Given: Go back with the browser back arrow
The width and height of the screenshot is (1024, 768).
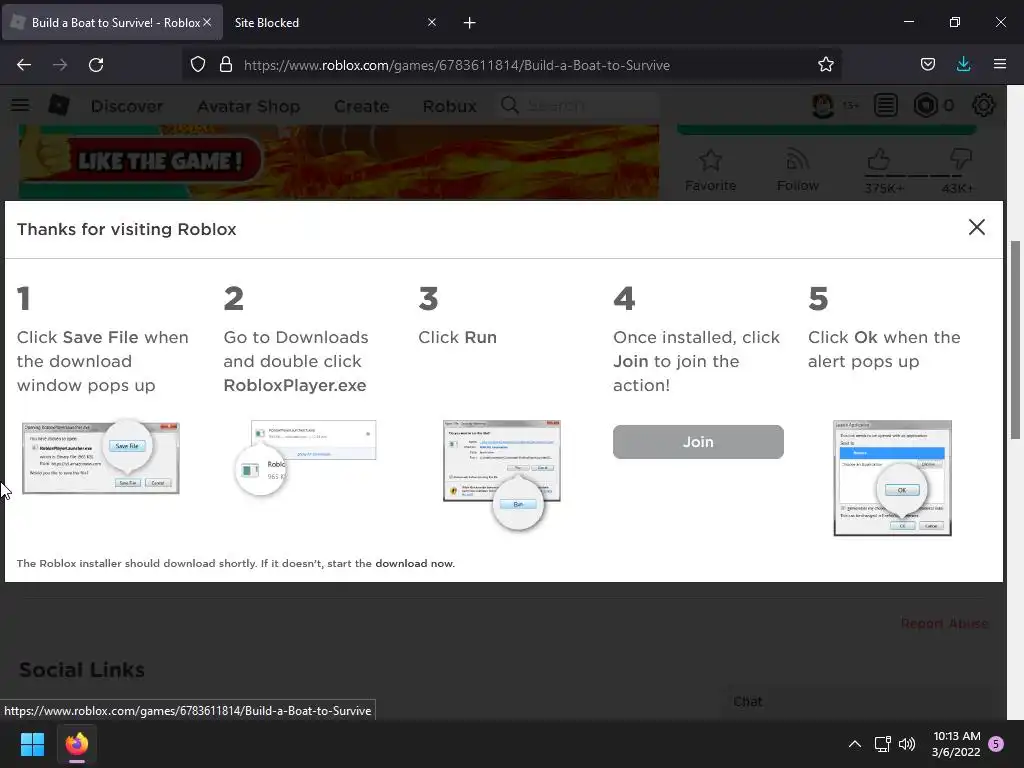Looking at the screenshot, I should 24,65.
